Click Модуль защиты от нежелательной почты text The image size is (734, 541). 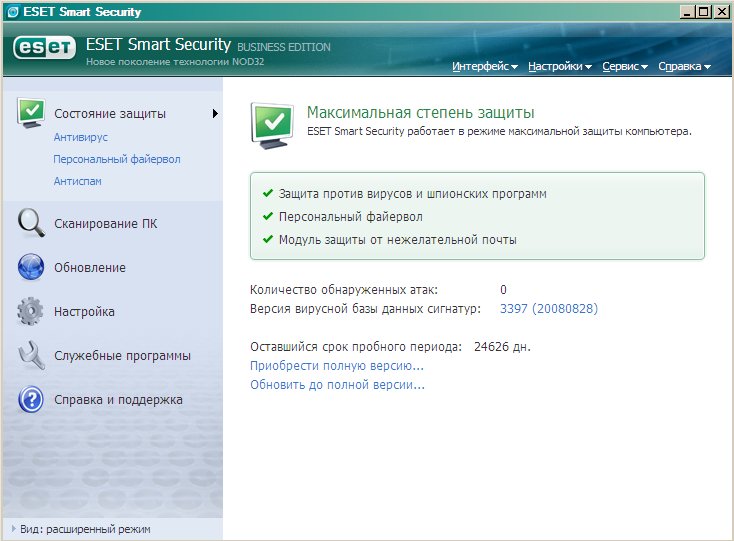point(397,240)
